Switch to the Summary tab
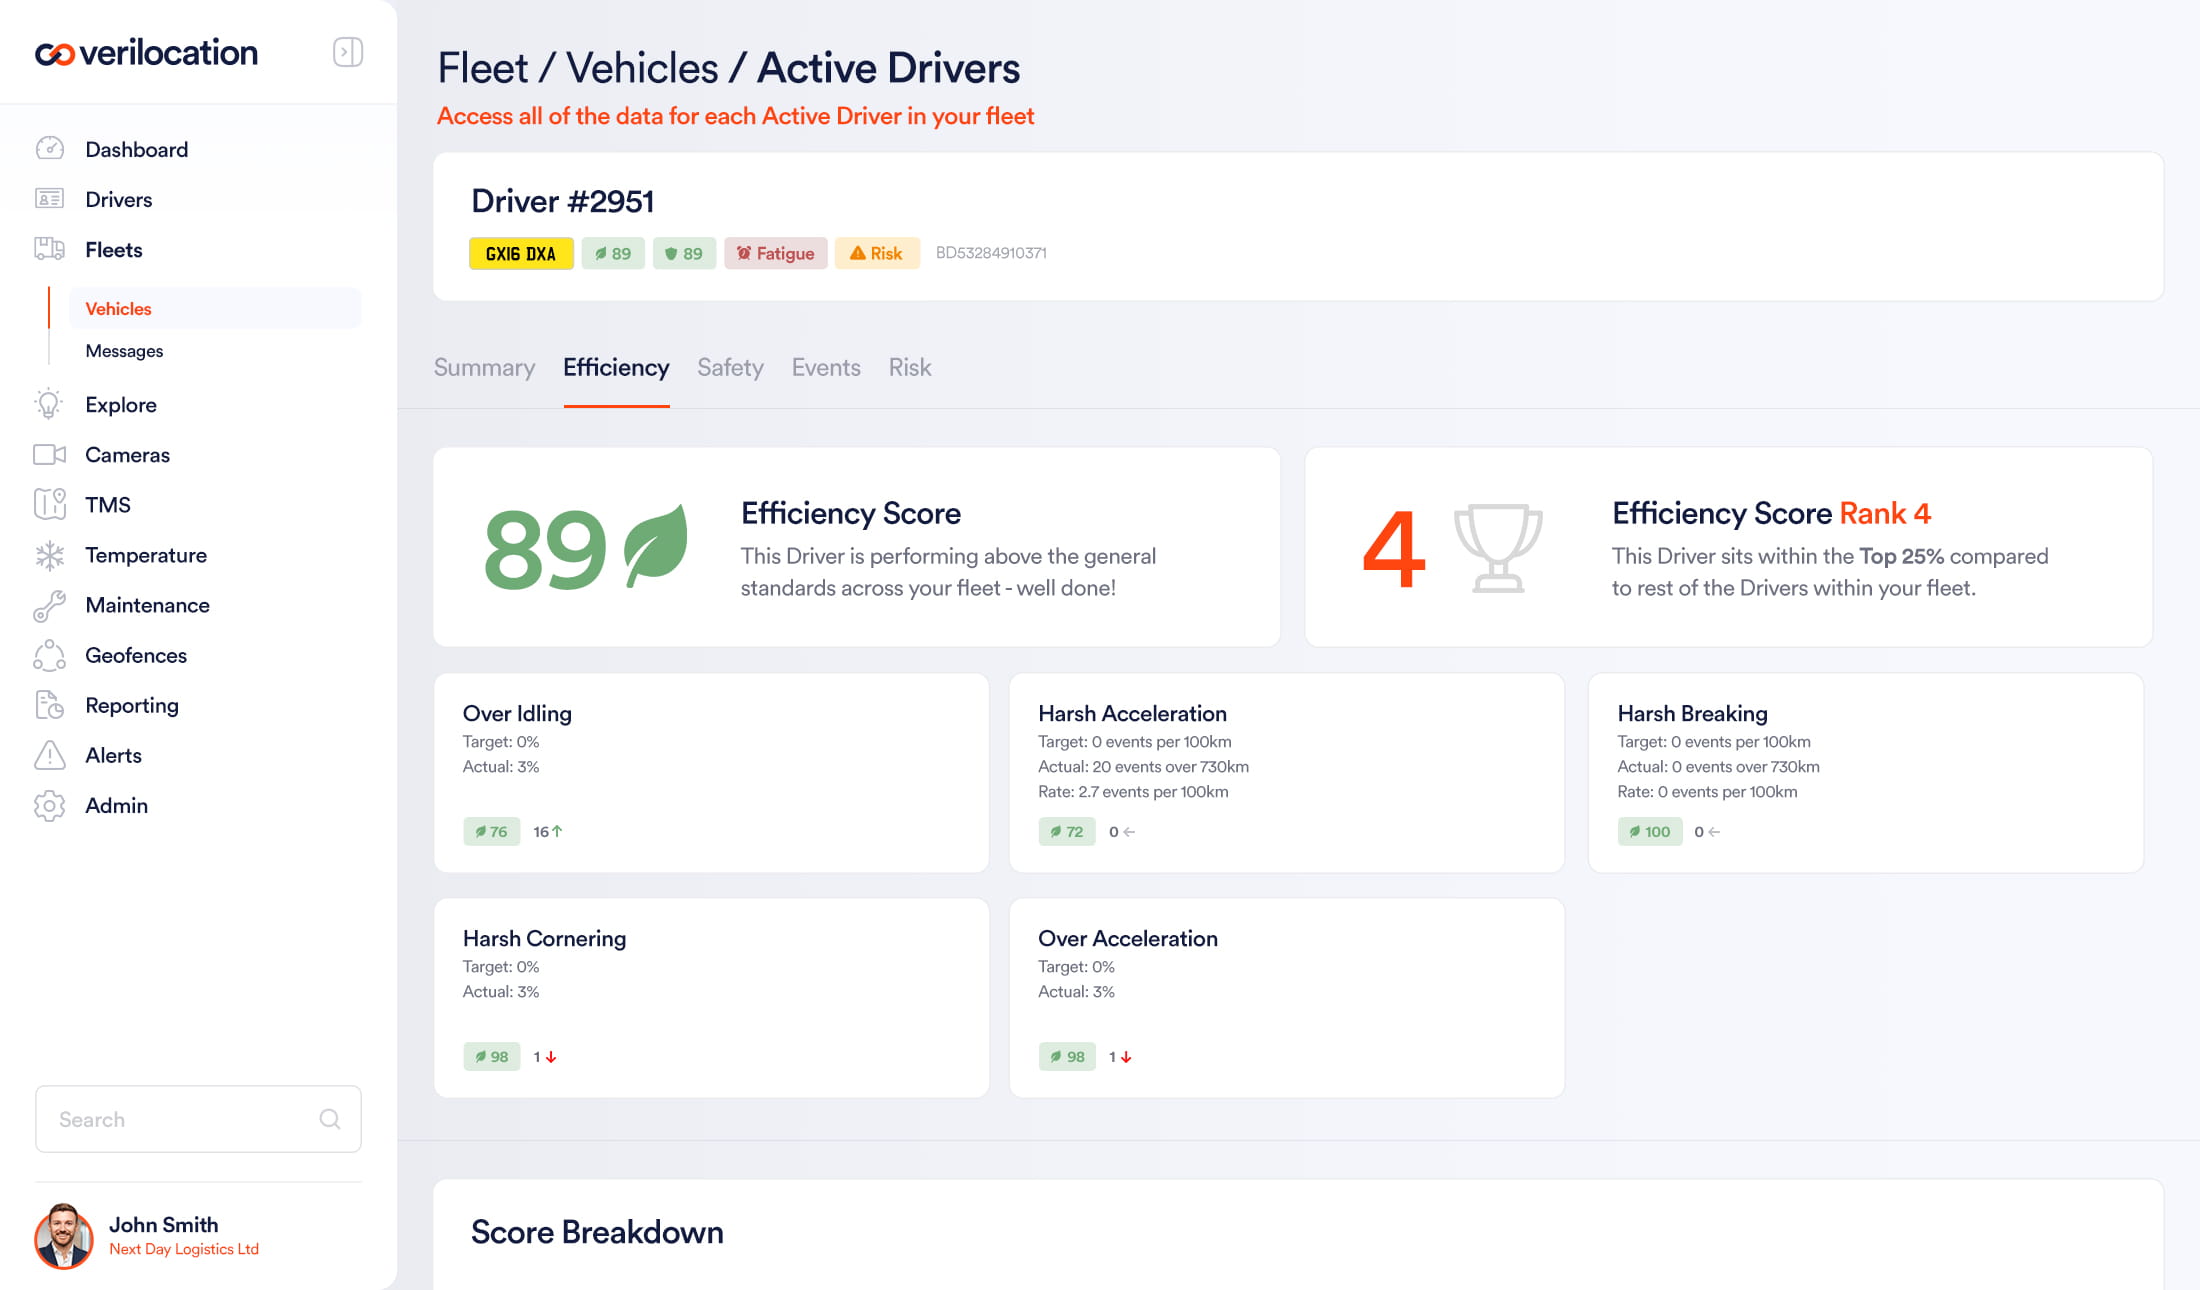The image size is (2200, 1290). pyautogui.click(x=484, y=367)
